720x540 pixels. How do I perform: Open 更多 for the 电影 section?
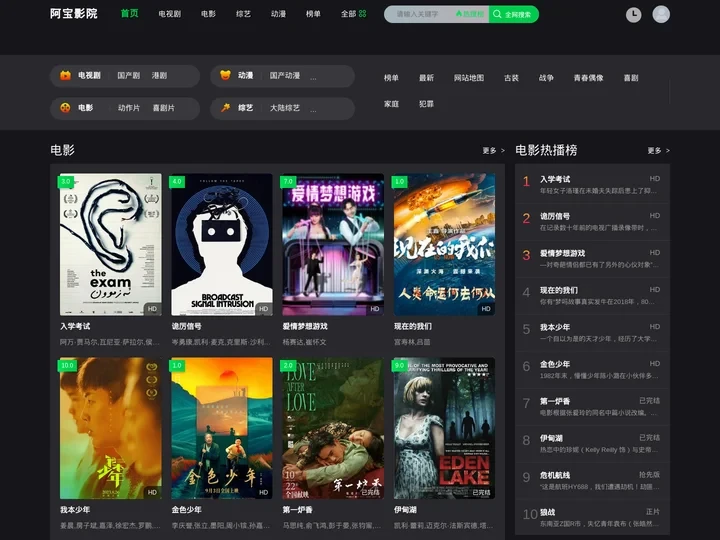coord(493,151)
